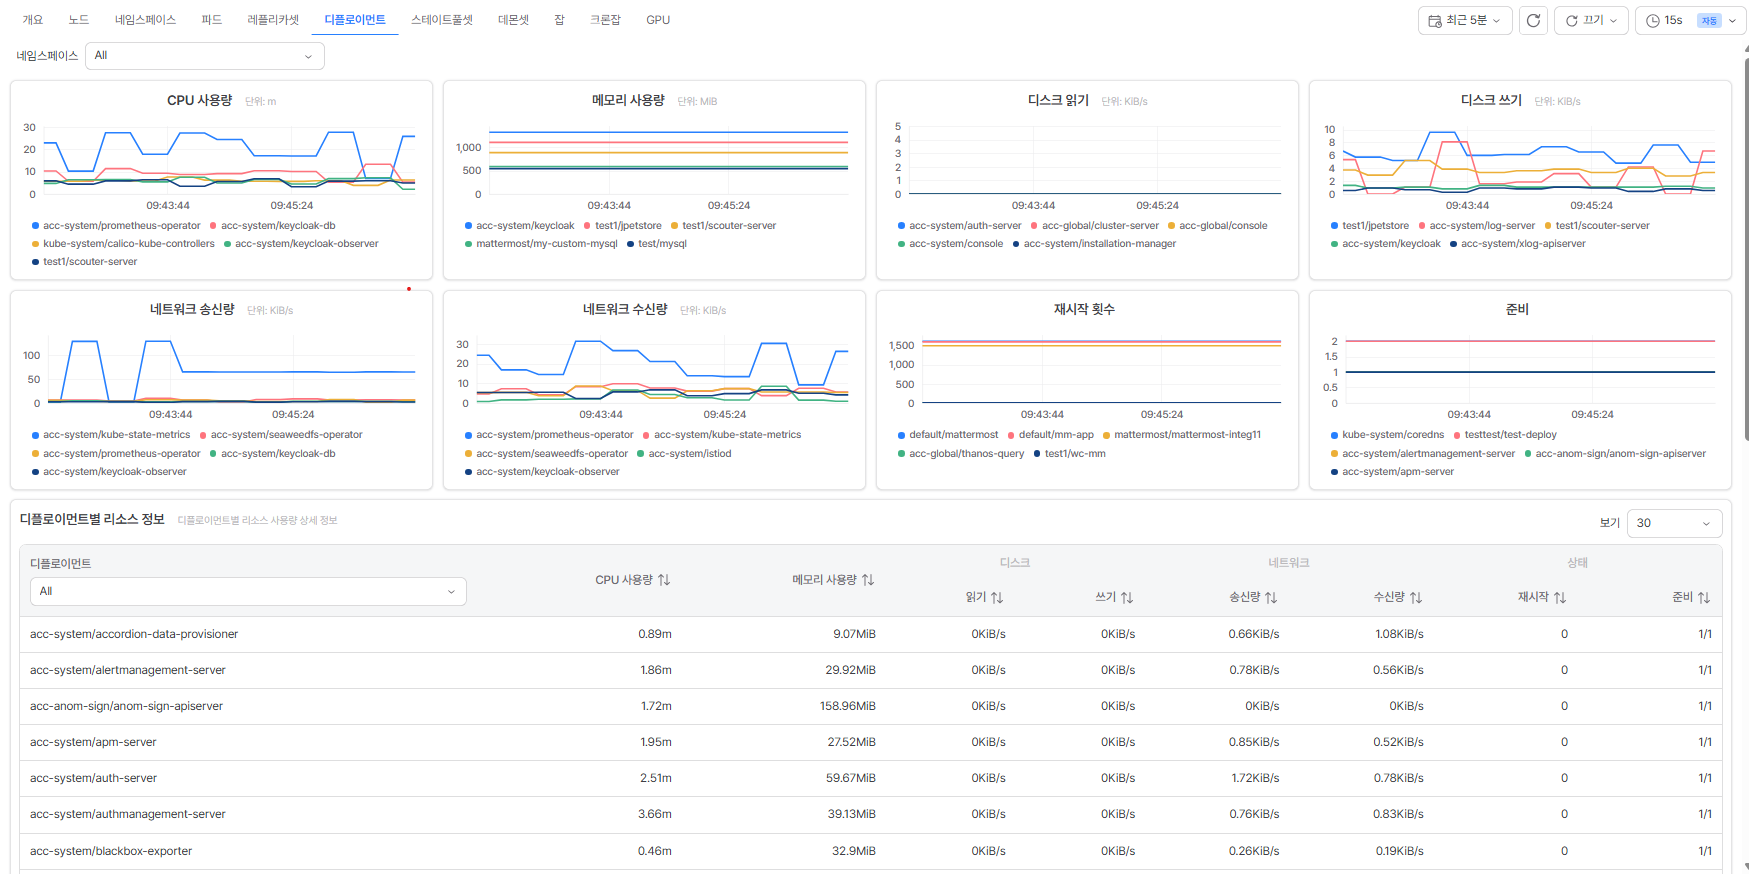Click acc-system/blackbox-exporter row name
The width and height of the screenshot is (1749, 879).
click(111, 851)
